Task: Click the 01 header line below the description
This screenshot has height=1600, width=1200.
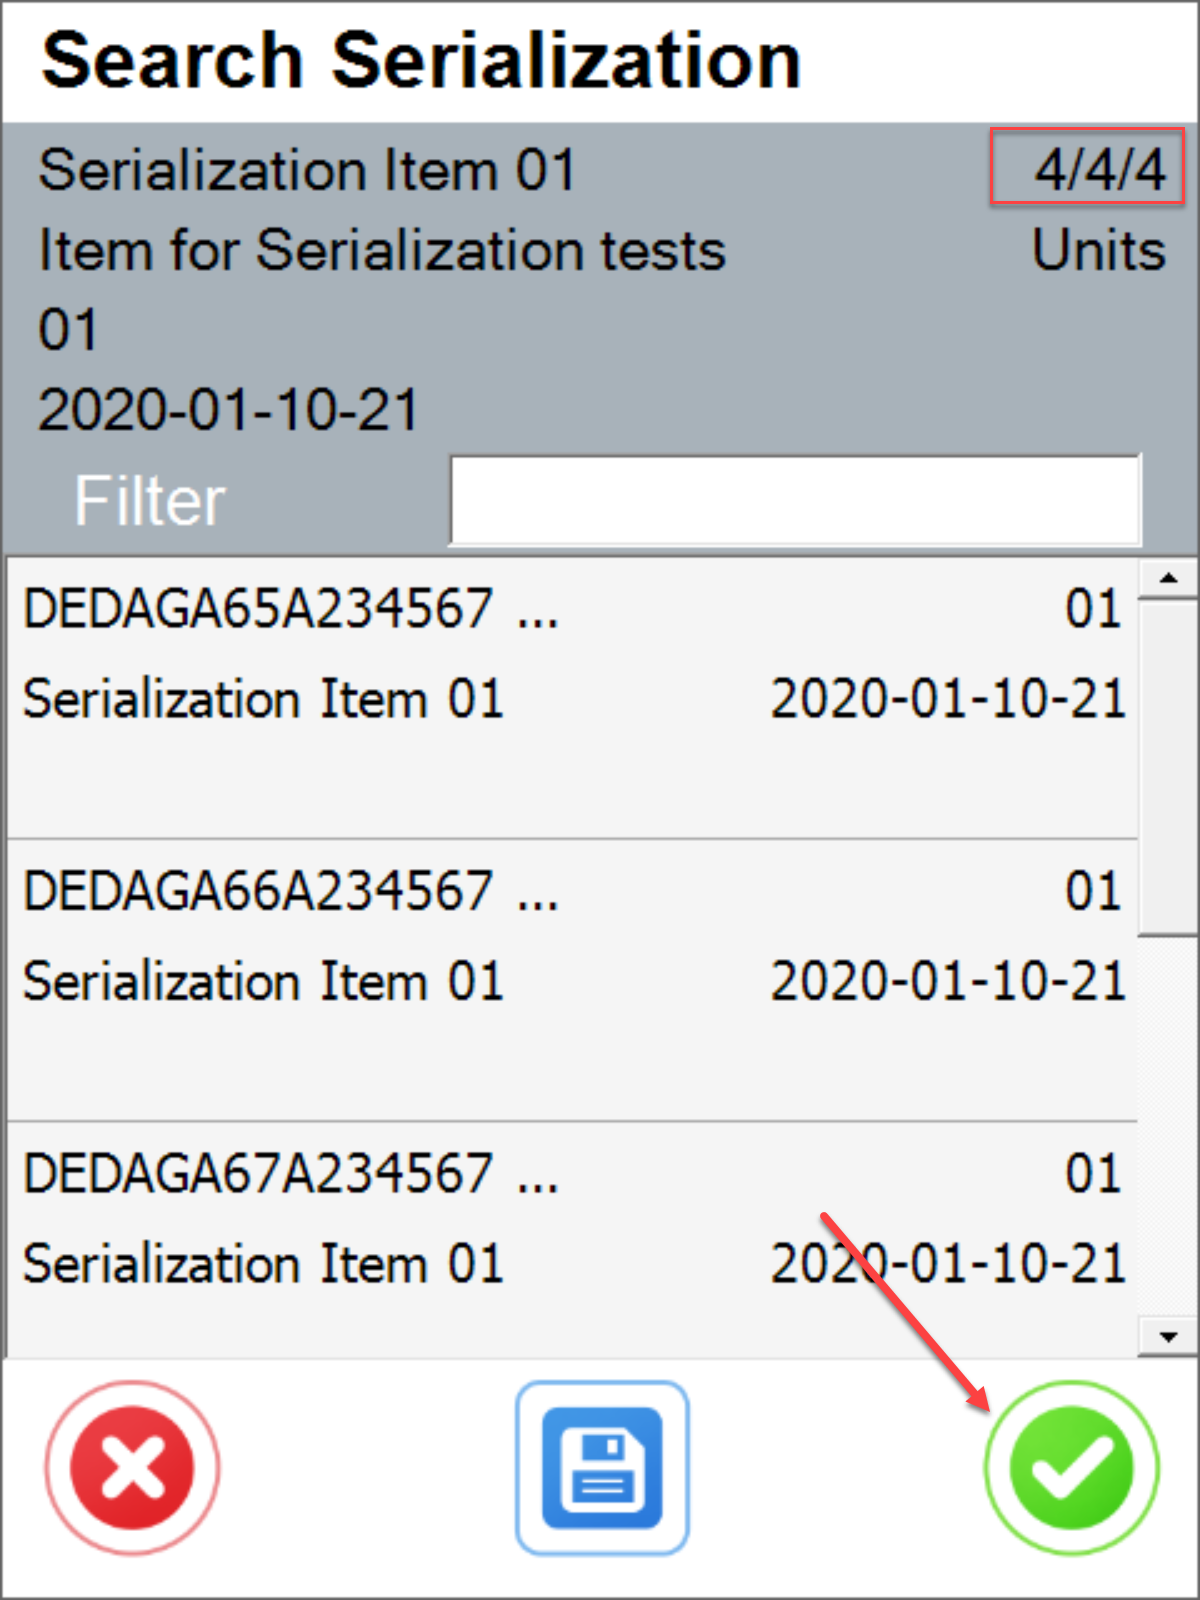Action: point(68,330)
